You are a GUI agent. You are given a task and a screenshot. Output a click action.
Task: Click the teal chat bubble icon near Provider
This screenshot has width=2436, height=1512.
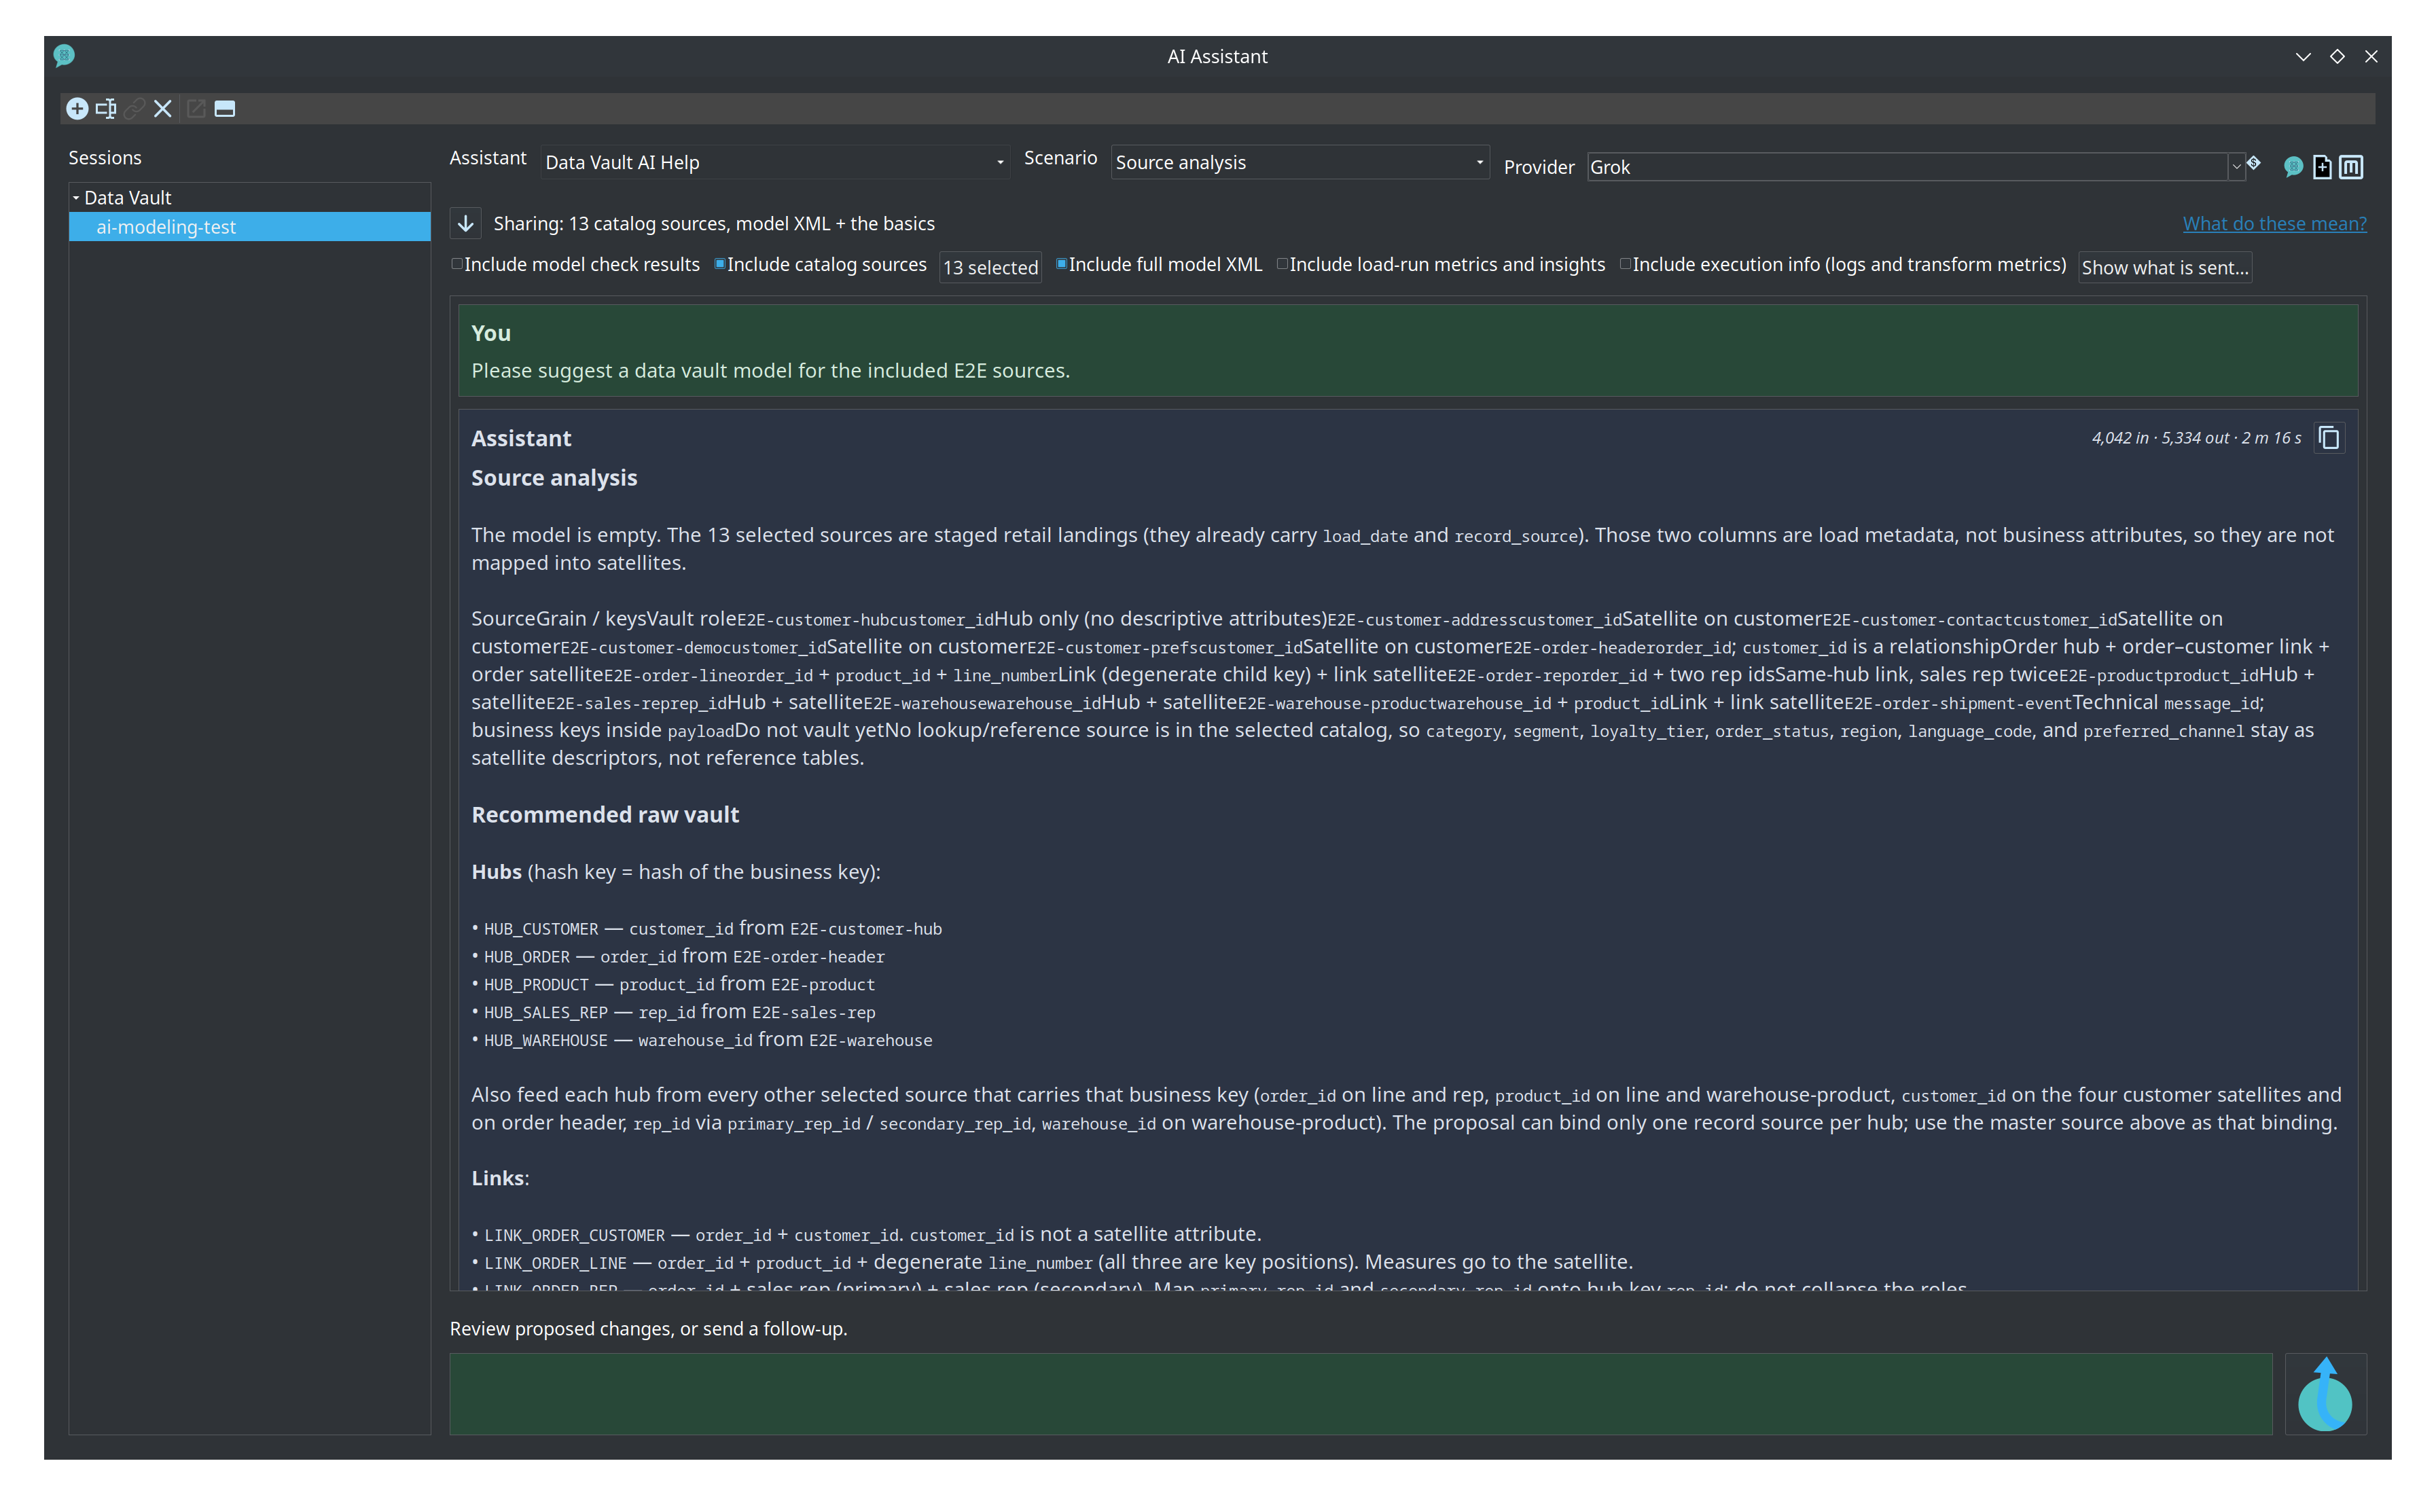(x=2294, y=167)
